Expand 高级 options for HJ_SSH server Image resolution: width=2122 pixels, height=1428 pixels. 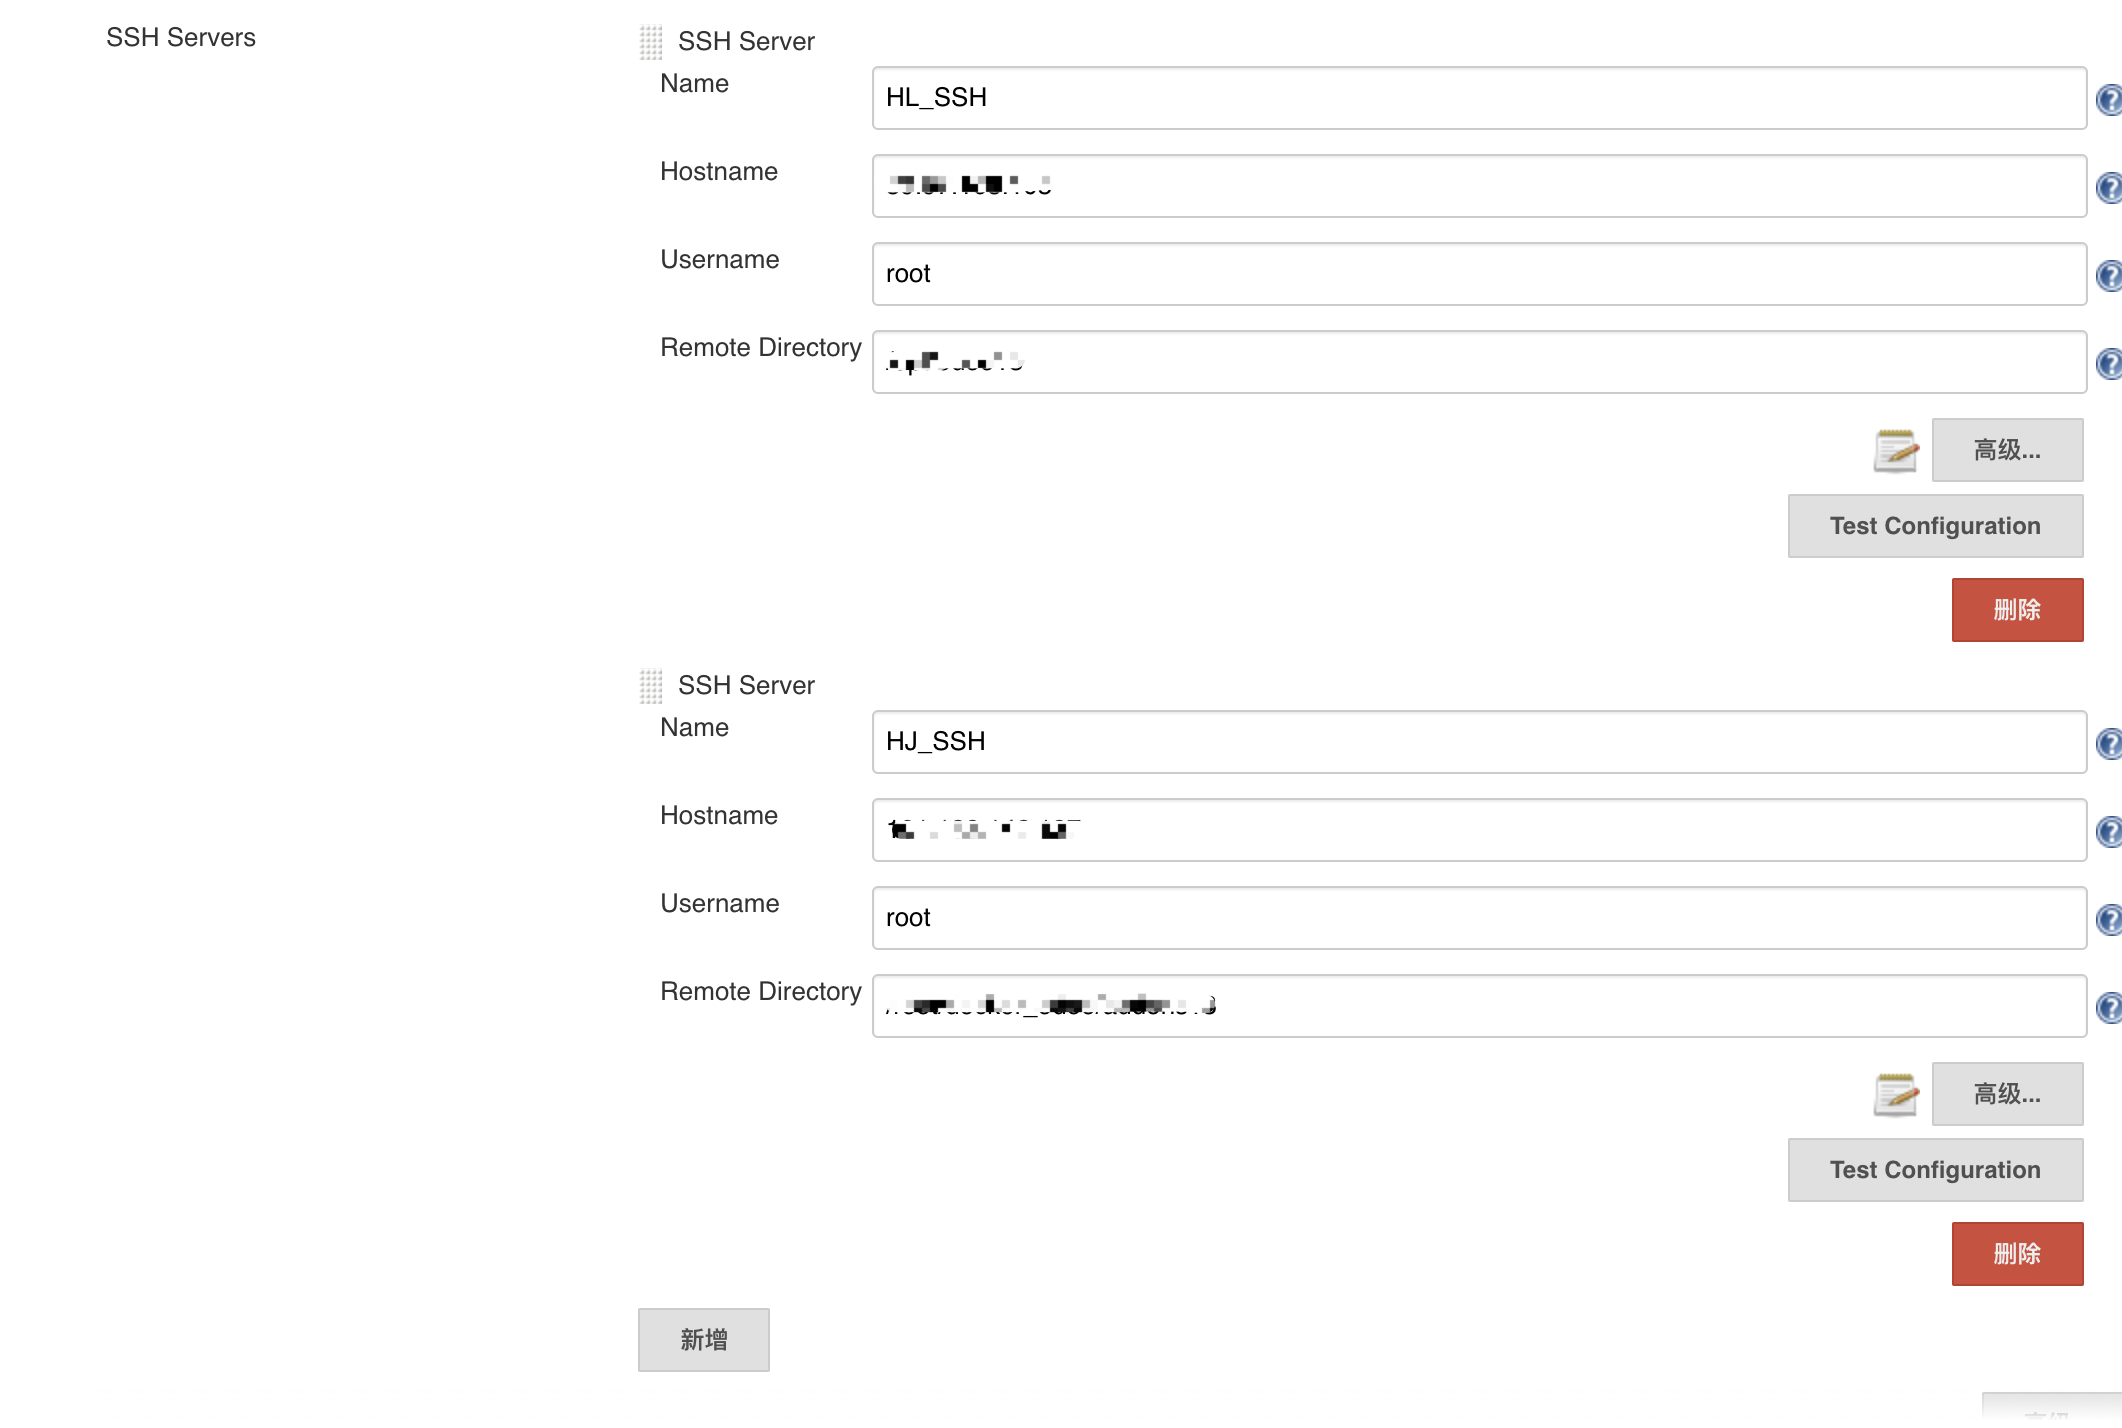click(x=2006, y=1094)
